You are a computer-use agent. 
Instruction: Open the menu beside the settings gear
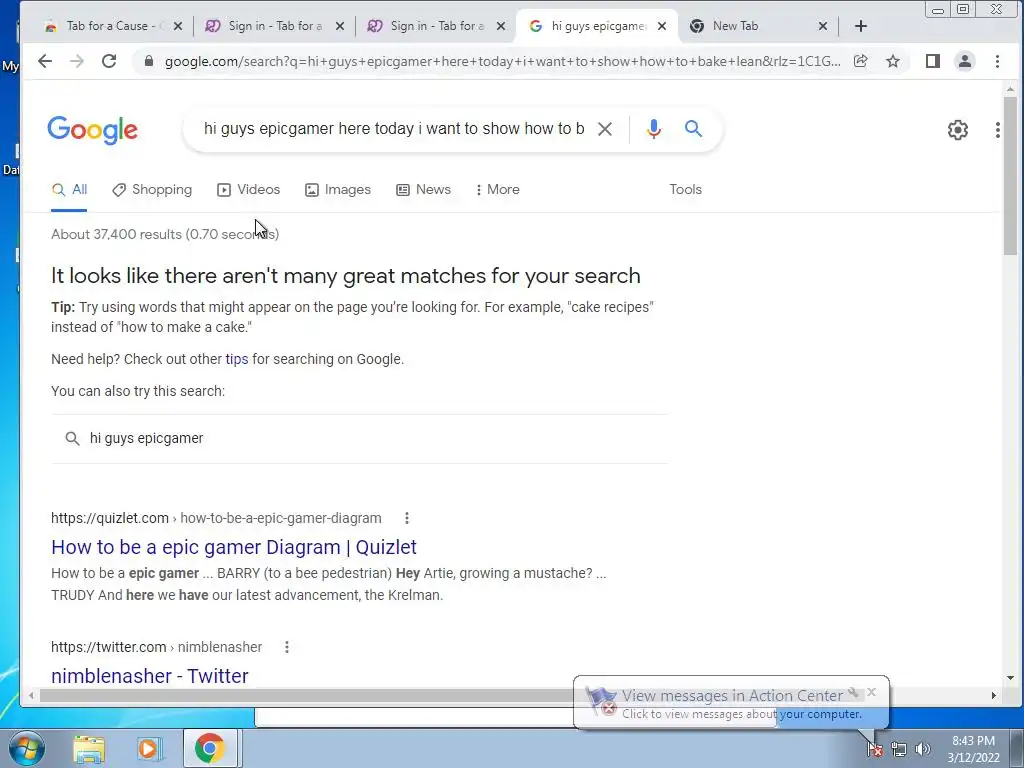(997, 130)
